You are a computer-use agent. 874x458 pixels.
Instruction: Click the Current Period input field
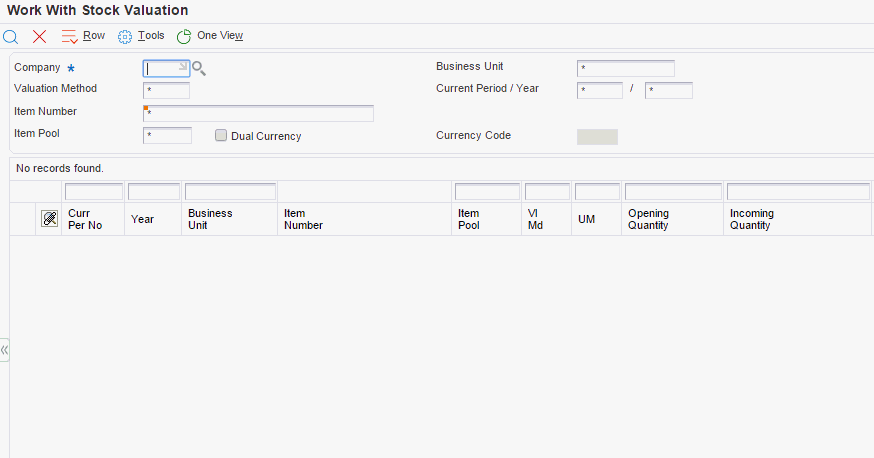[600, 91]
